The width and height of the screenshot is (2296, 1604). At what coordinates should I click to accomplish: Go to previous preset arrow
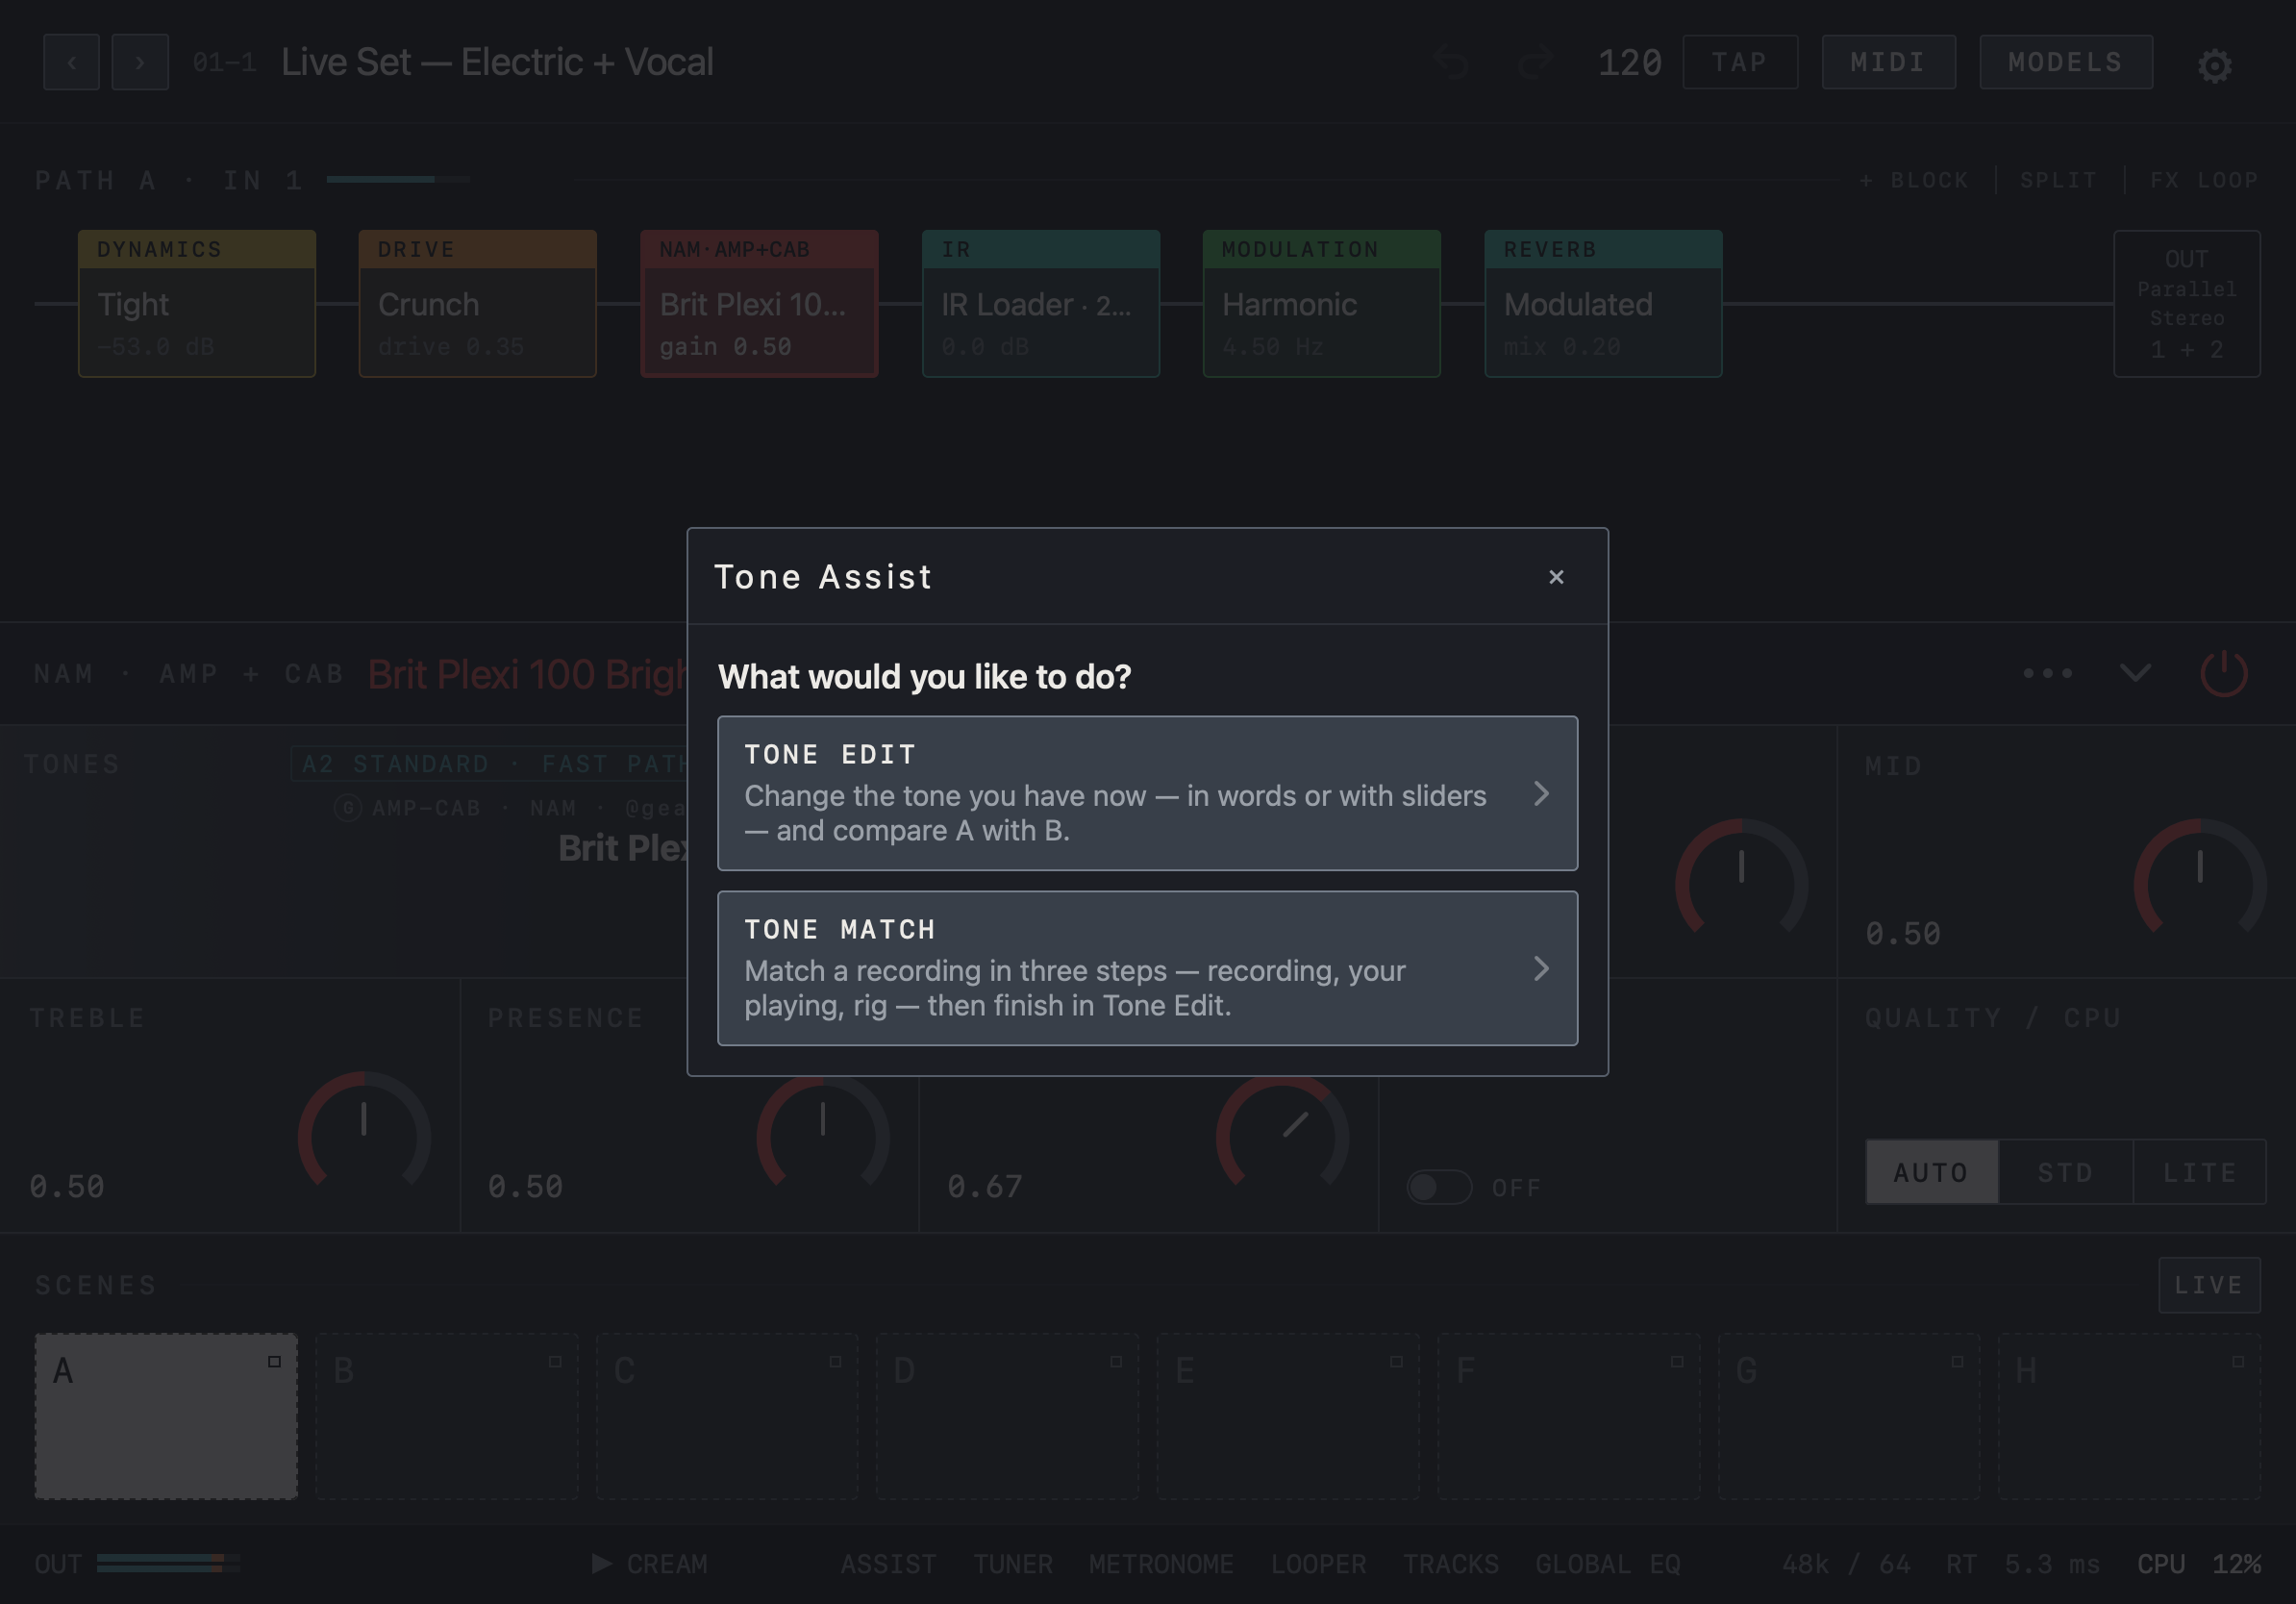[x=71, y=62]
